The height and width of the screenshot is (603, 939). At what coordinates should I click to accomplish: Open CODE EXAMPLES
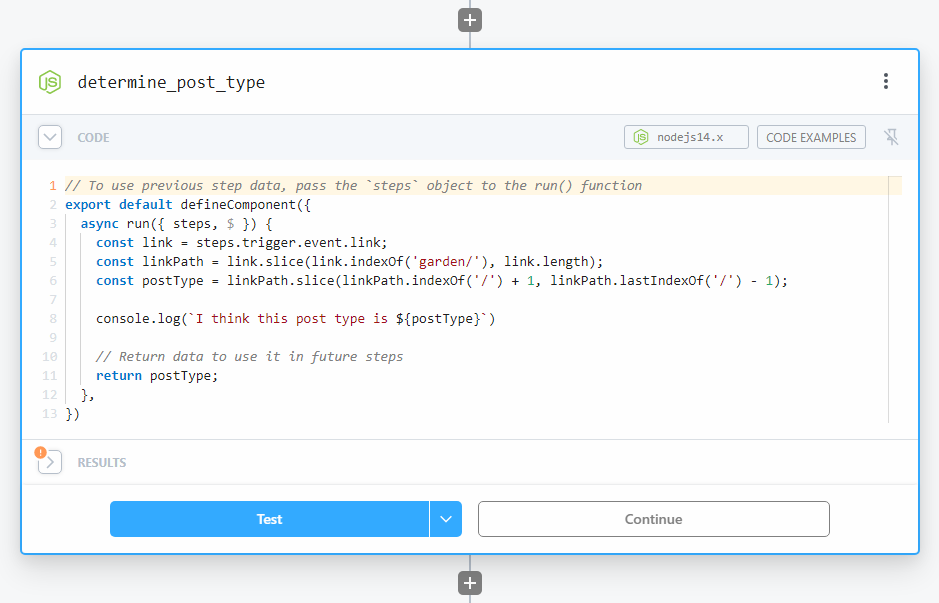[x=811, y=137]
